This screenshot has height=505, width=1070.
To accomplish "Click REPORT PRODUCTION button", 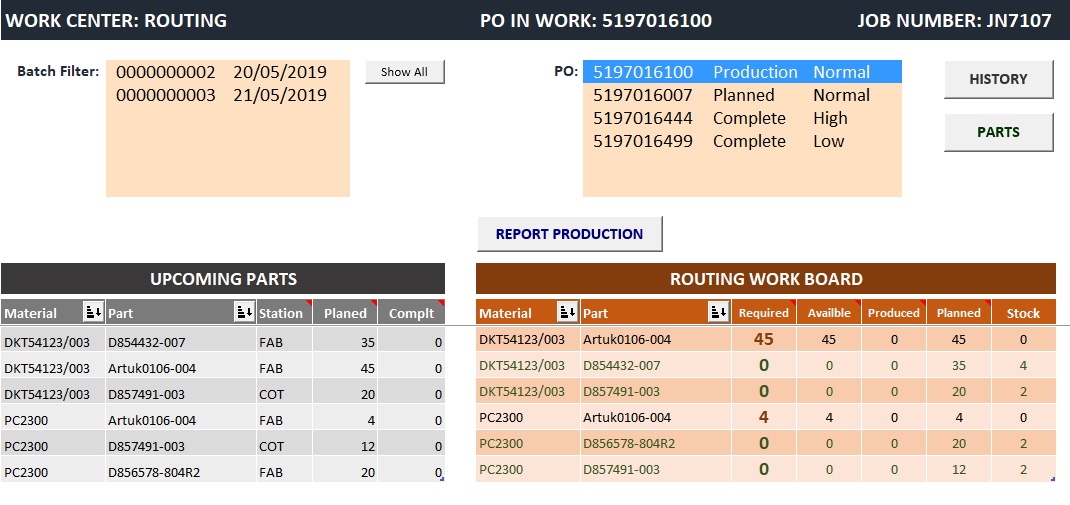I will 569,234.
